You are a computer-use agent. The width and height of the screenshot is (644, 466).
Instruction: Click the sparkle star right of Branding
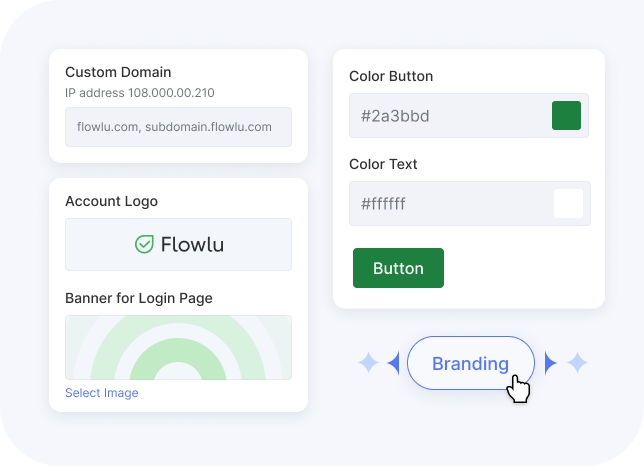coord(577,363)
